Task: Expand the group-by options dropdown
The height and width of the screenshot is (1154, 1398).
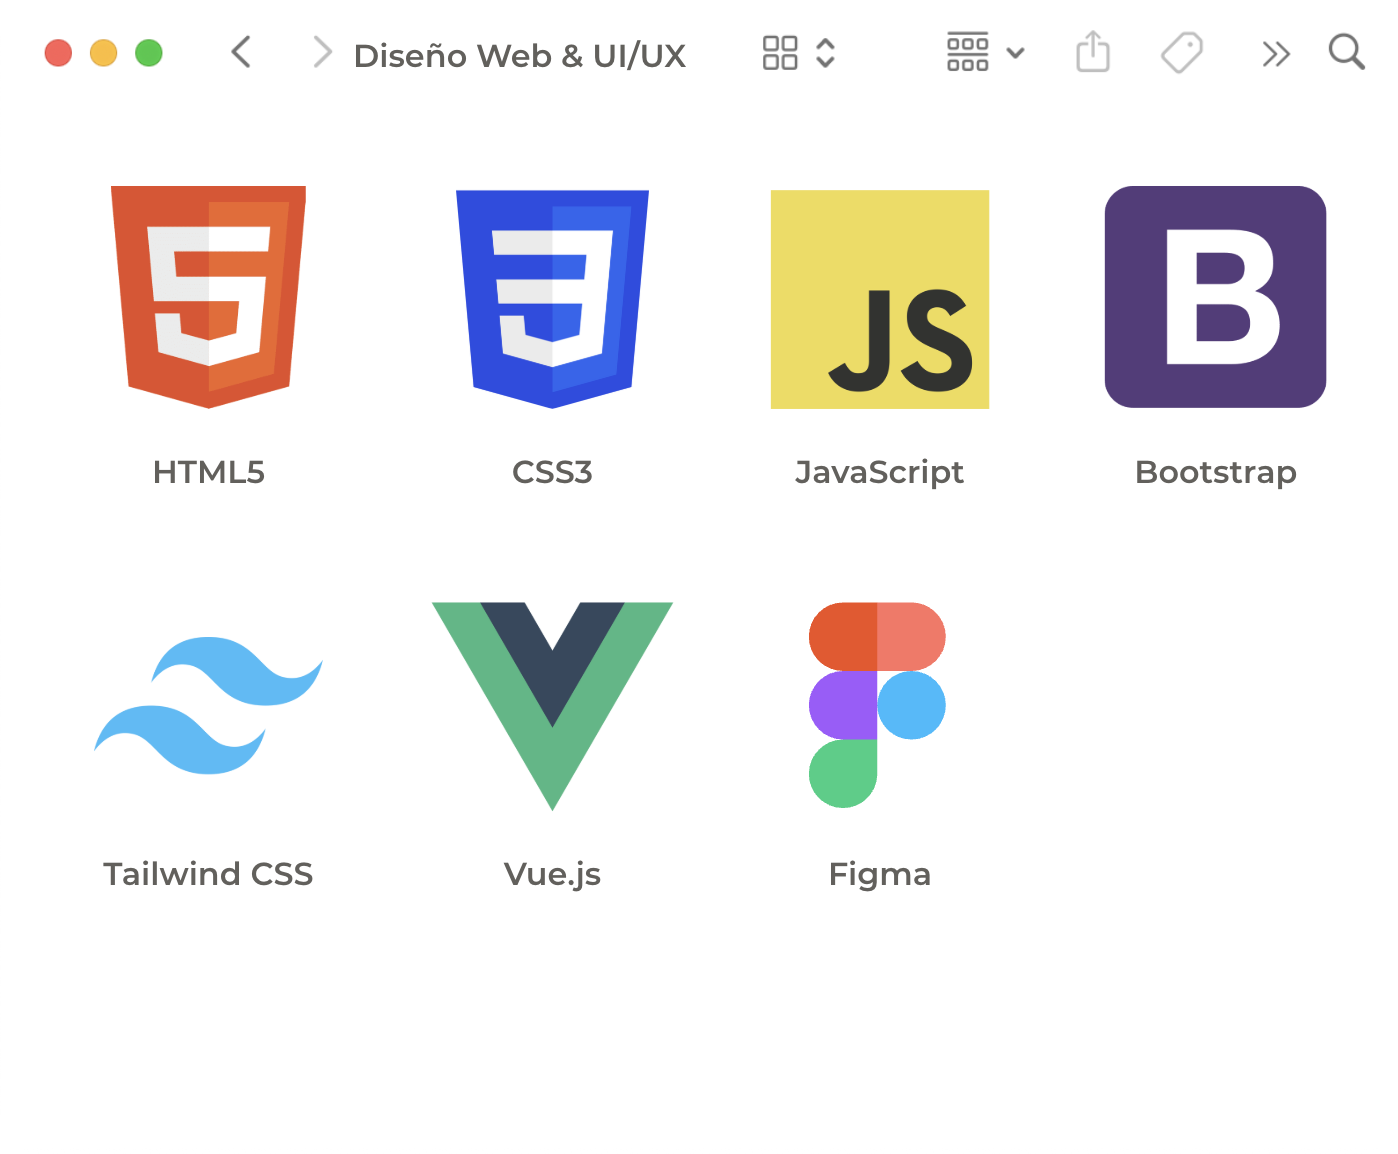Action: point(985,53)
